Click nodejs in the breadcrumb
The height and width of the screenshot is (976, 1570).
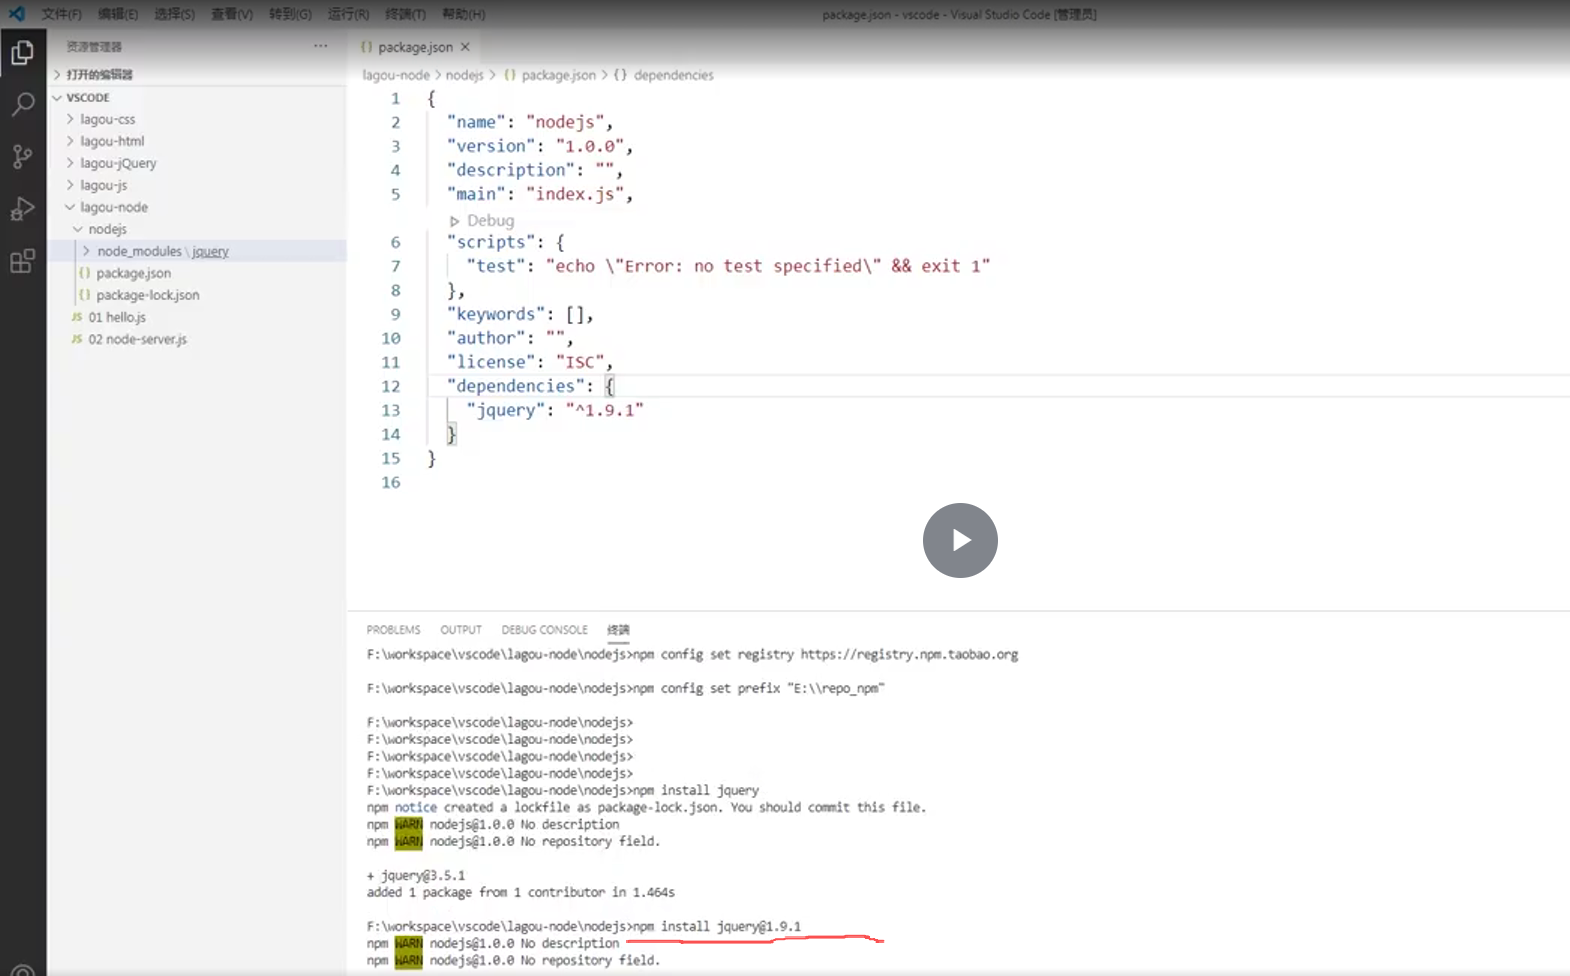464,75
